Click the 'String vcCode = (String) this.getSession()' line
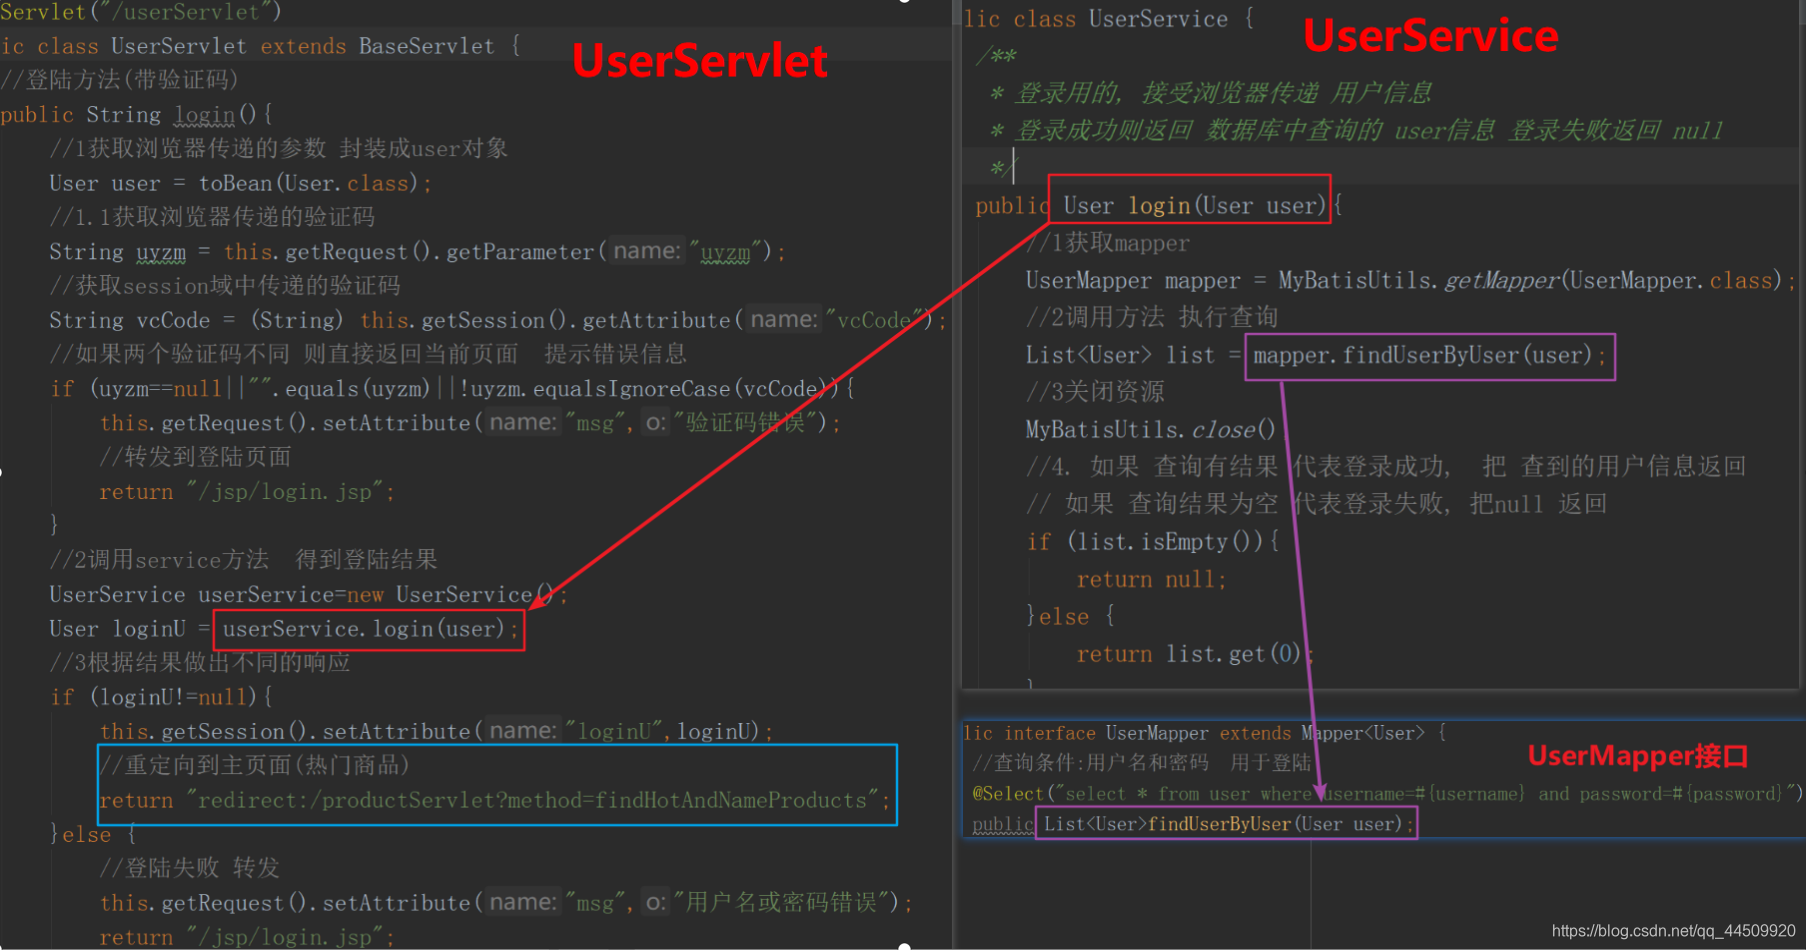Screen dimensions: 1806x950 tap(497, 319)
